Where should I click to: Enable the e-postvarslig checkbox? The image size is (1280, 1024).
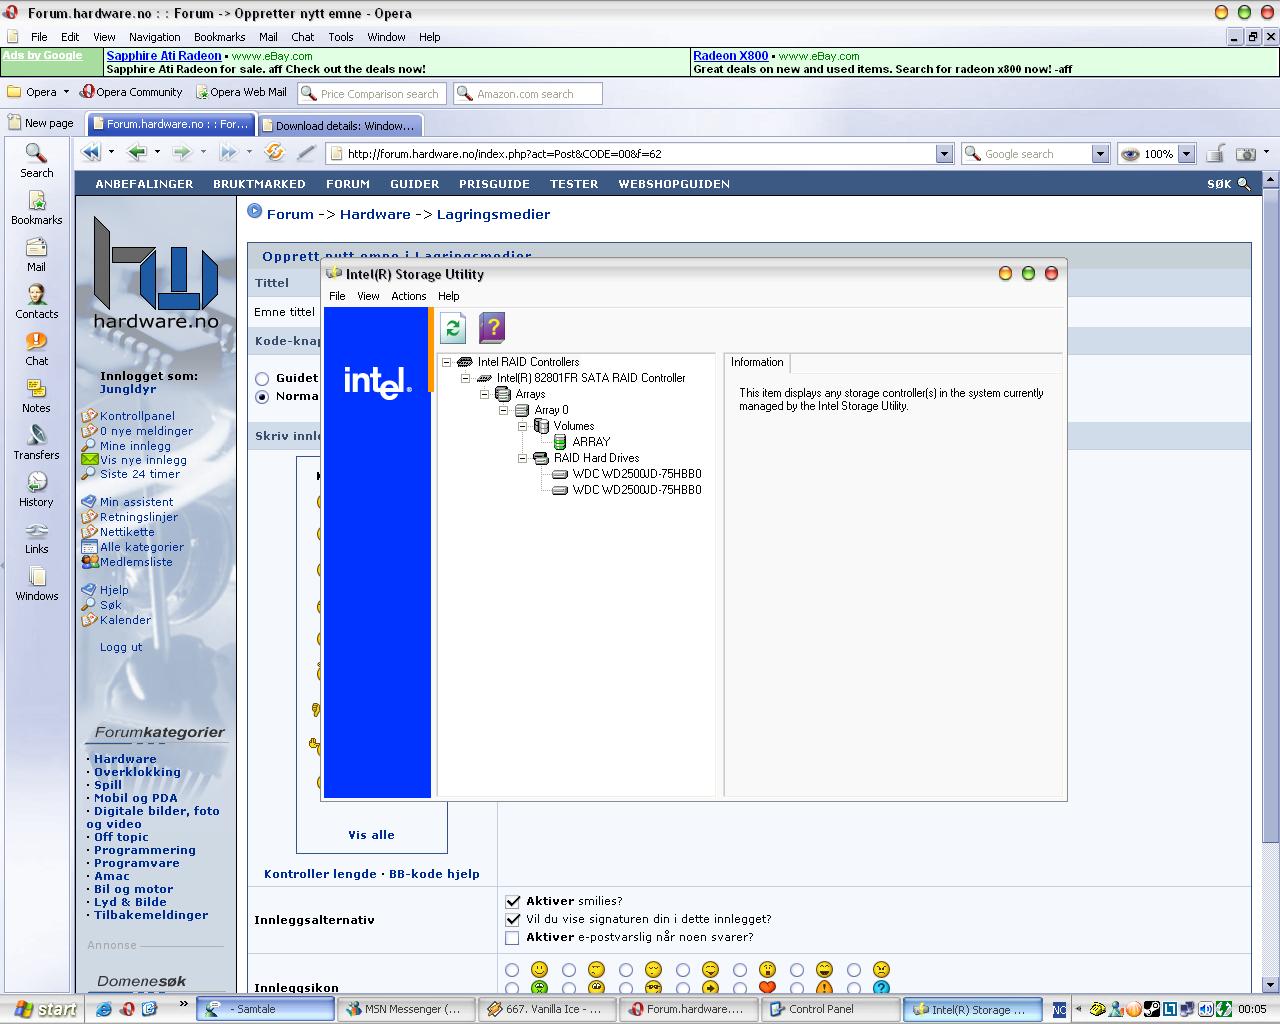click(x=513, y=938)
